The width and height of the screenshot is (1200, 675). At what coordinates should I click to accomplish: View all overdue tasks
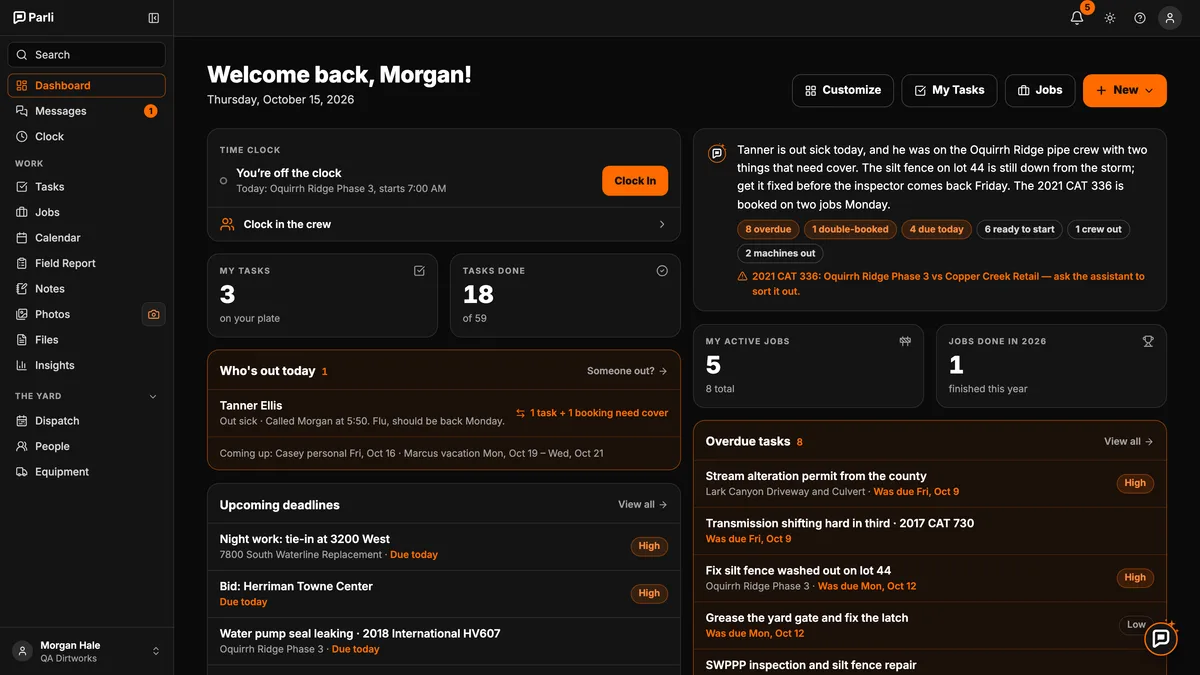[1128, 442]
